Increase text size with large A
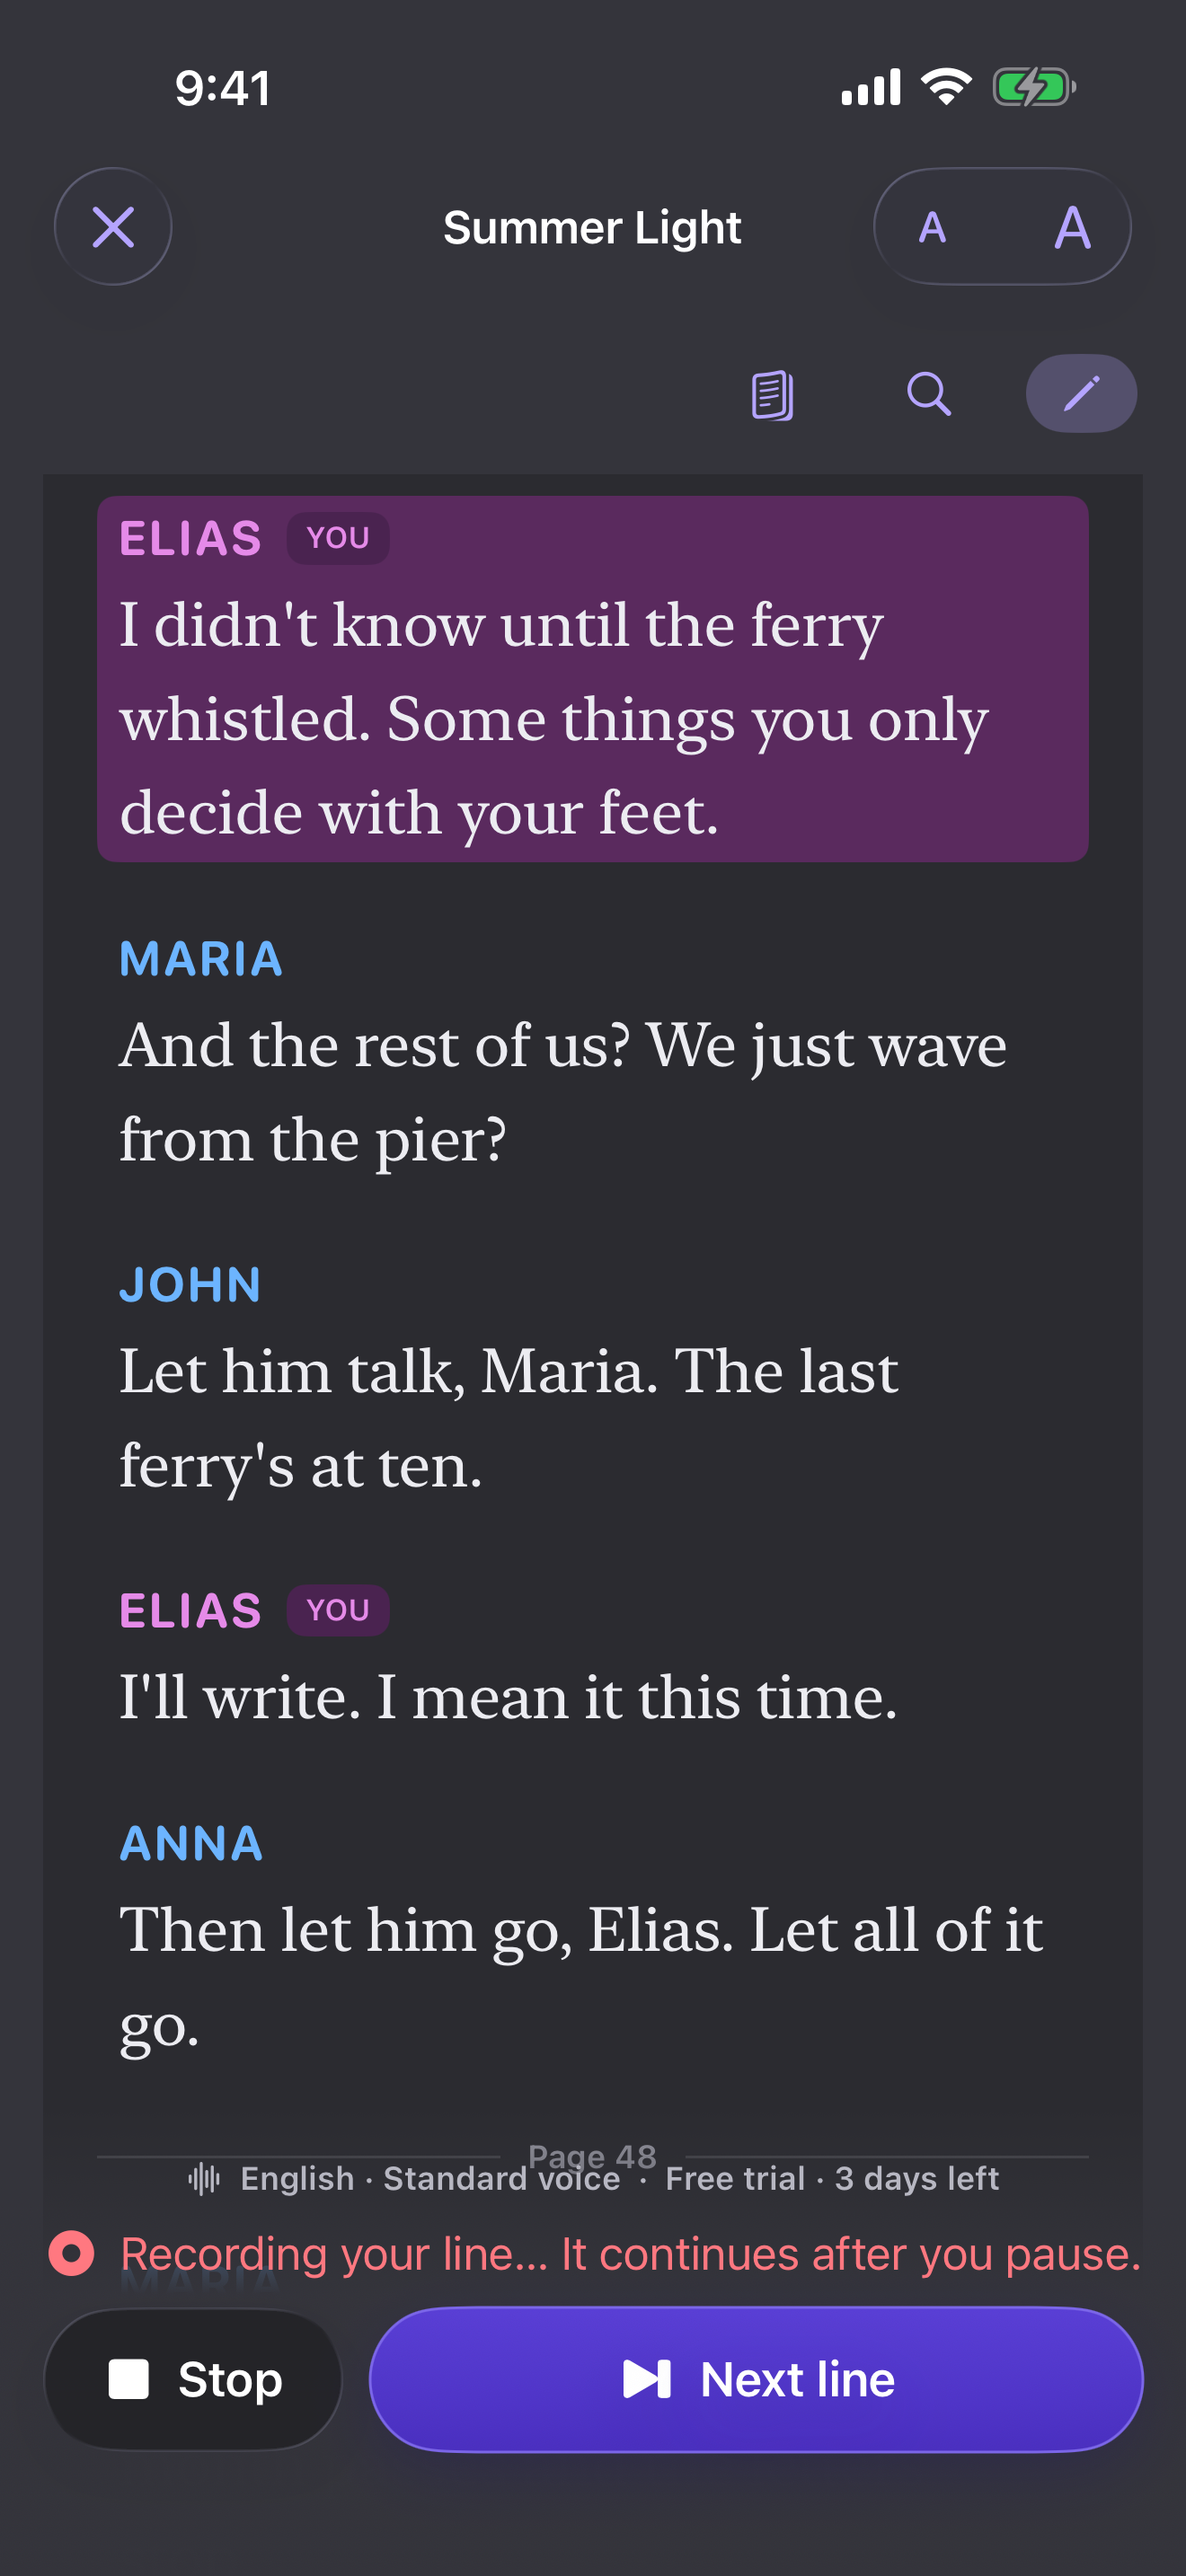The width and height of the screenshot is (1186, 2576). (x=1072, y=228)
